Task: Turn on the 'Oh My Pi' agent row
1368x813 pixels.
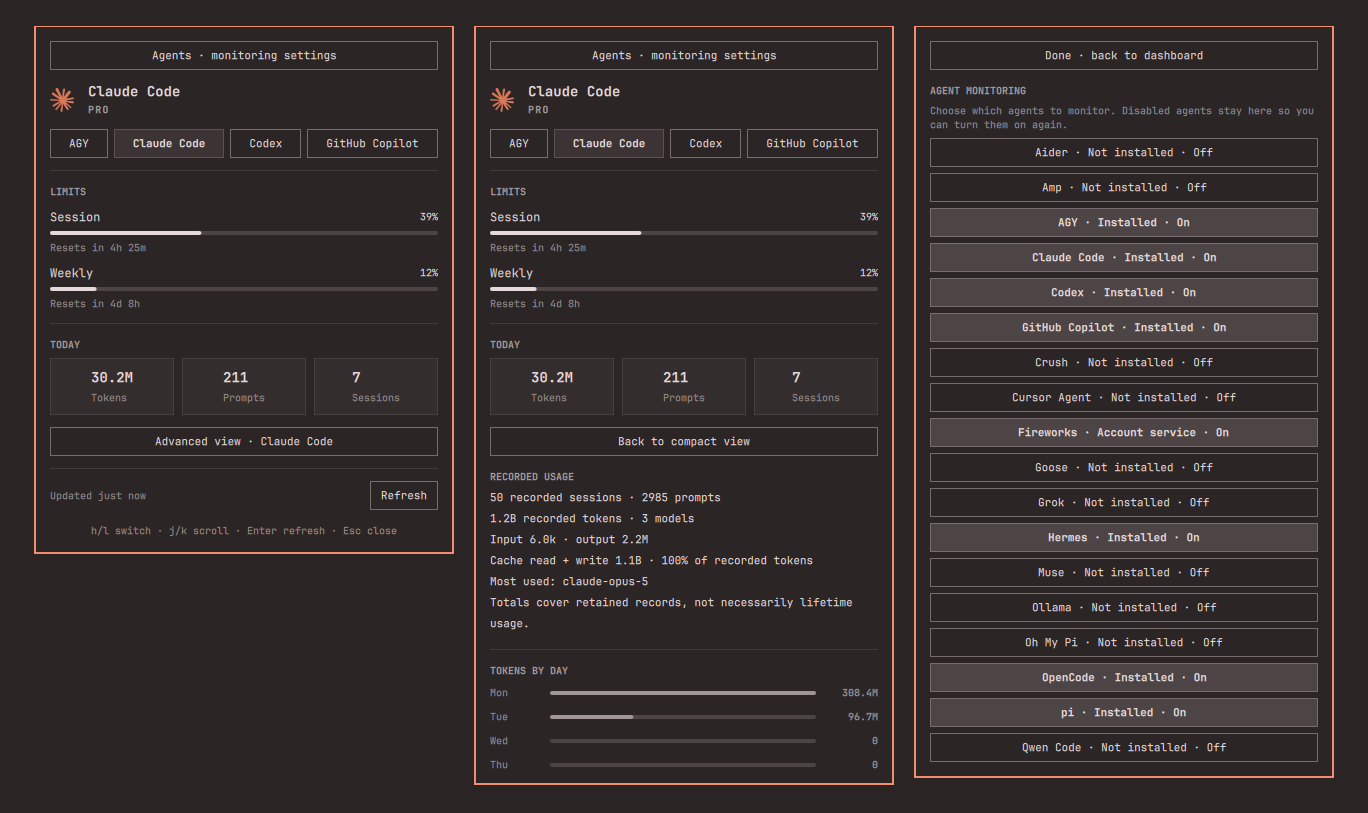Action: (x=1124, y=643)
